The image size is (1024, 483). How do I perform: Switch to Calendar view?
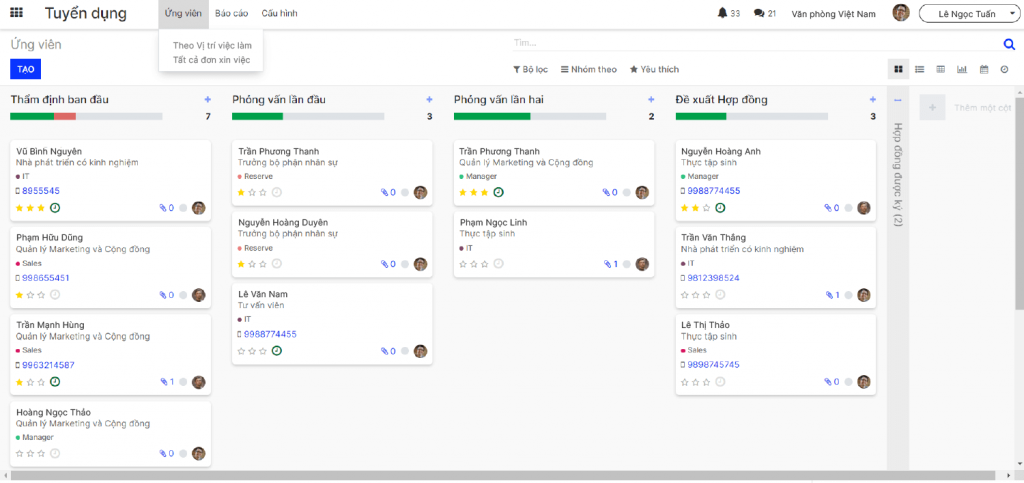point(984,69)
